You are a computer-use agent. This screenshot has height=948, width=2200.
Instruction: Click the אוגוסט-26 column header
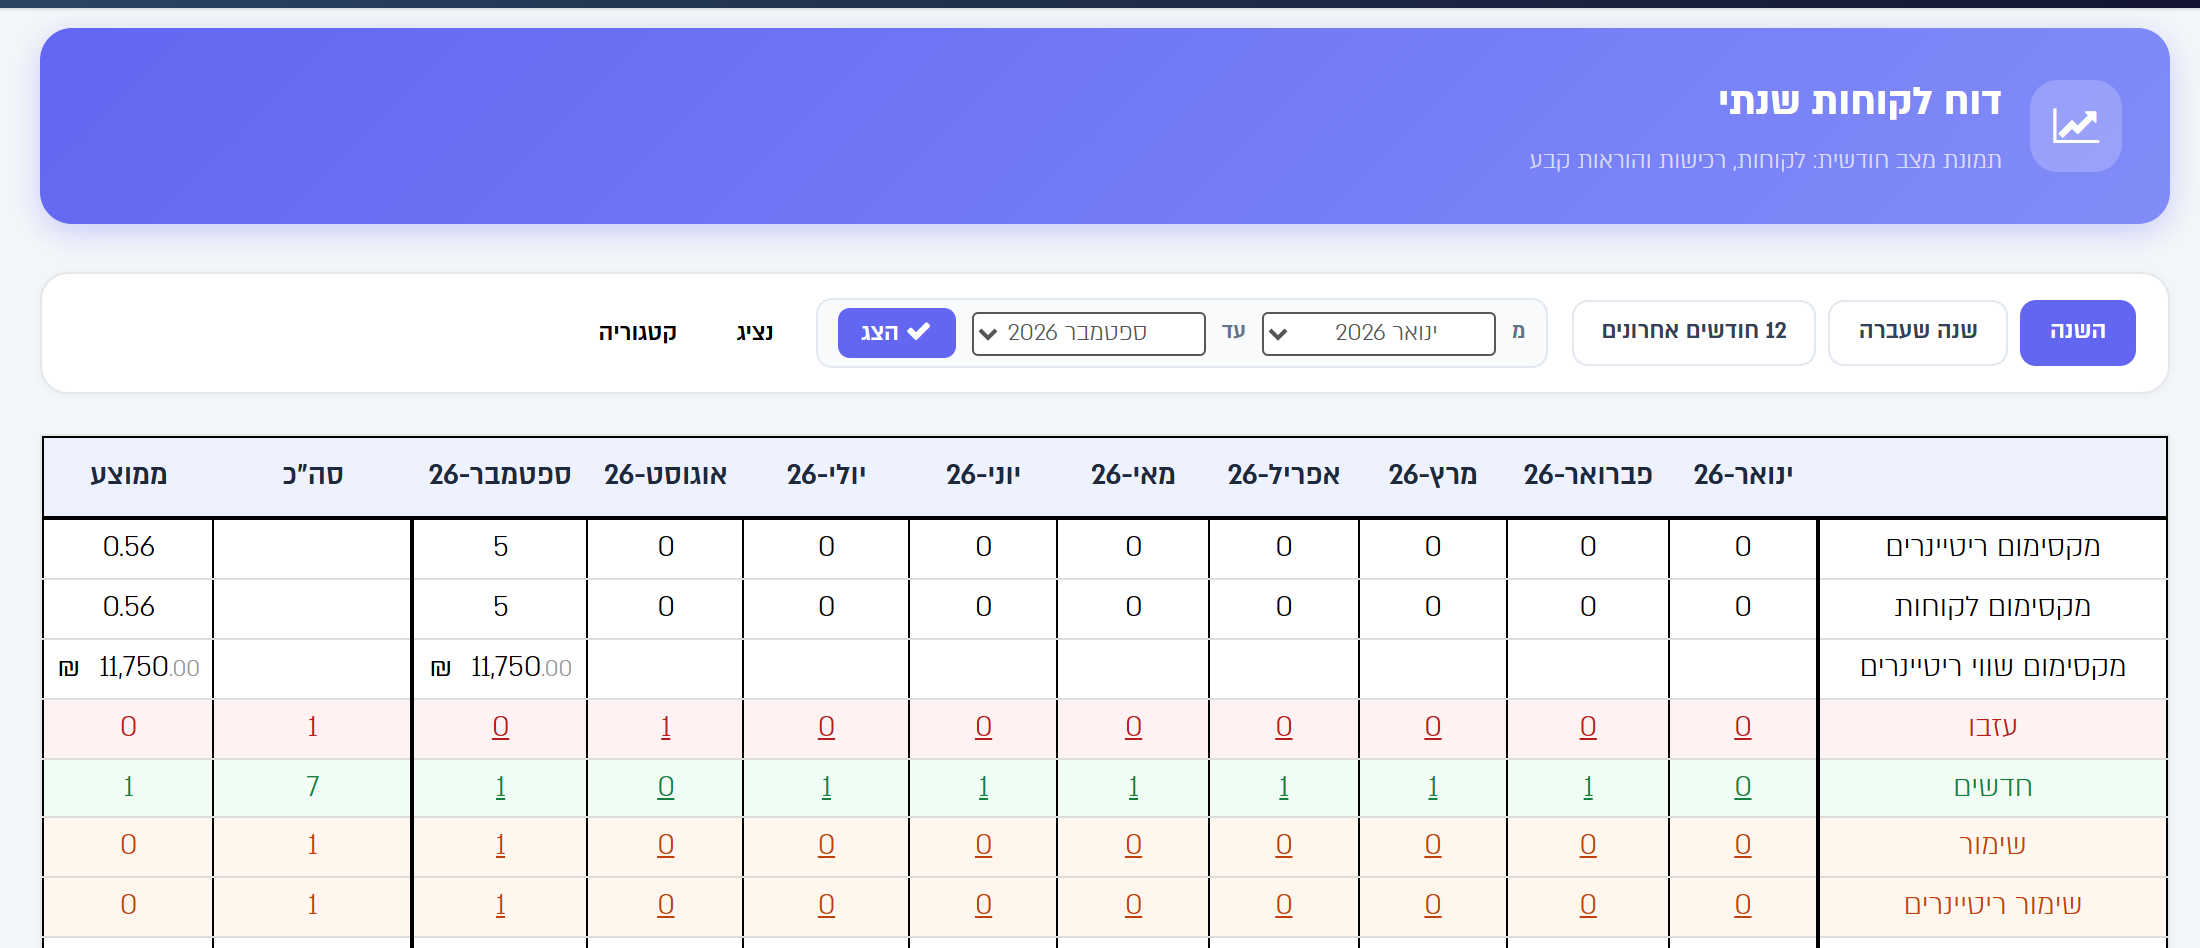pos(666,474)
